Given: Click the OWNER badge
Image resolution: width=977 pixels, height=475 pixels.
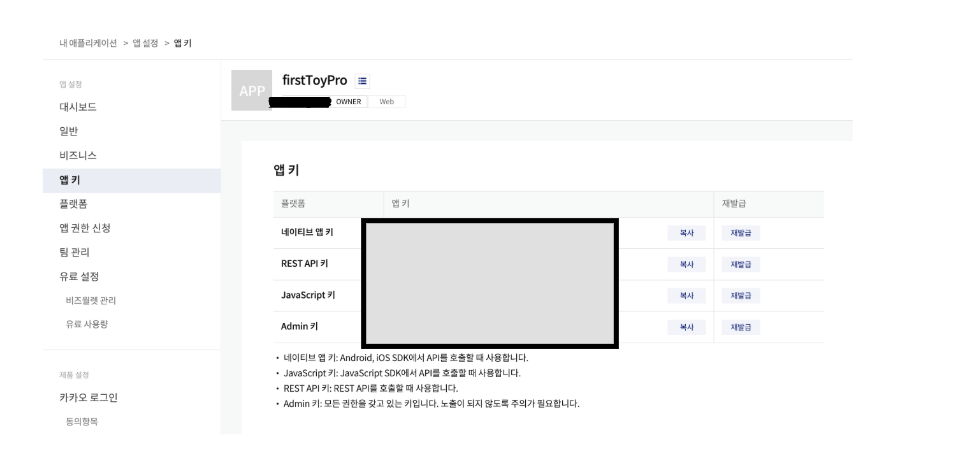Looking at the screenshot, I should tap(348, 102).
